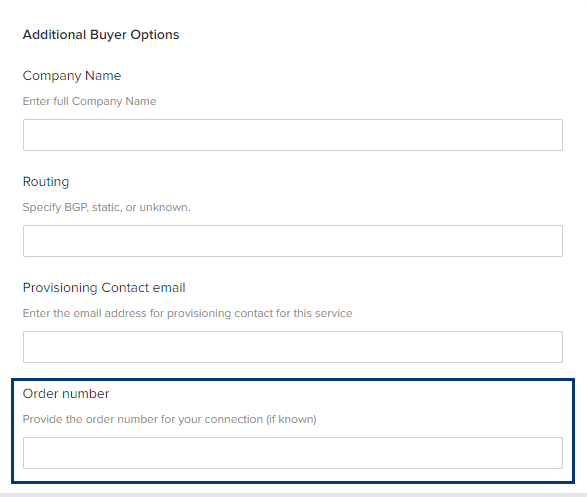The width and height of the screenshot is (587, 497).
Task: Click the 'Specify BGP, static, or unknown' hint
Action: 107,207
